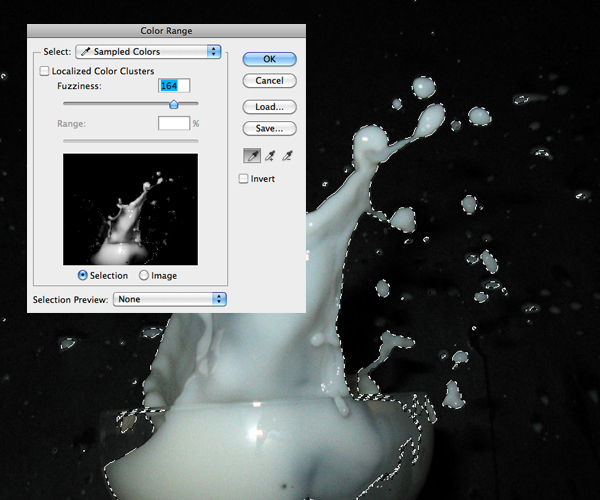The image size is (600, 500).
Task: Choose the Add to Sample eyedropper
Action: [269, 155]
